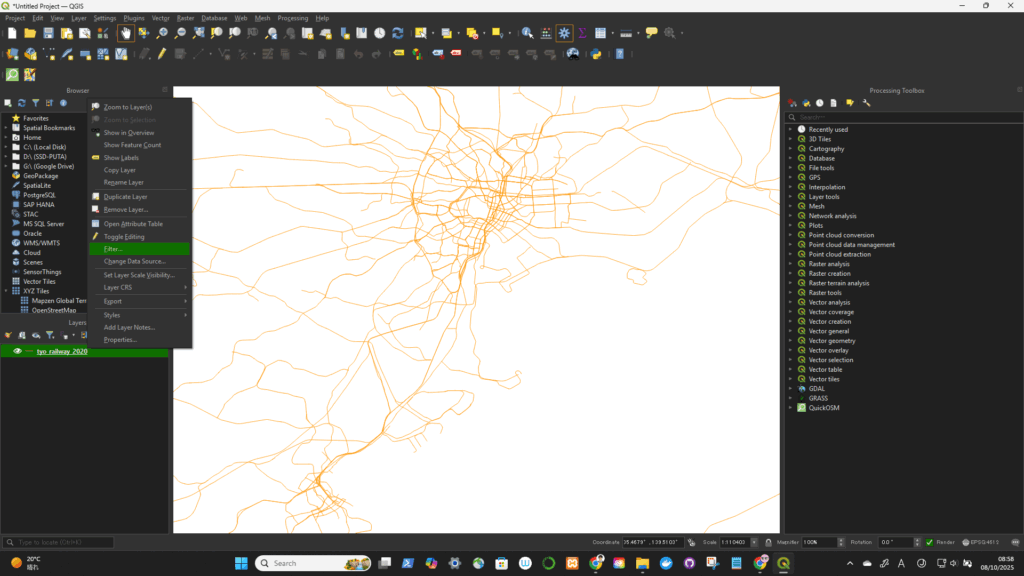Expand Vector geometry in Processing Toolbox
The width and height of the screenshot is (1024, 576).
click(790, 341)
